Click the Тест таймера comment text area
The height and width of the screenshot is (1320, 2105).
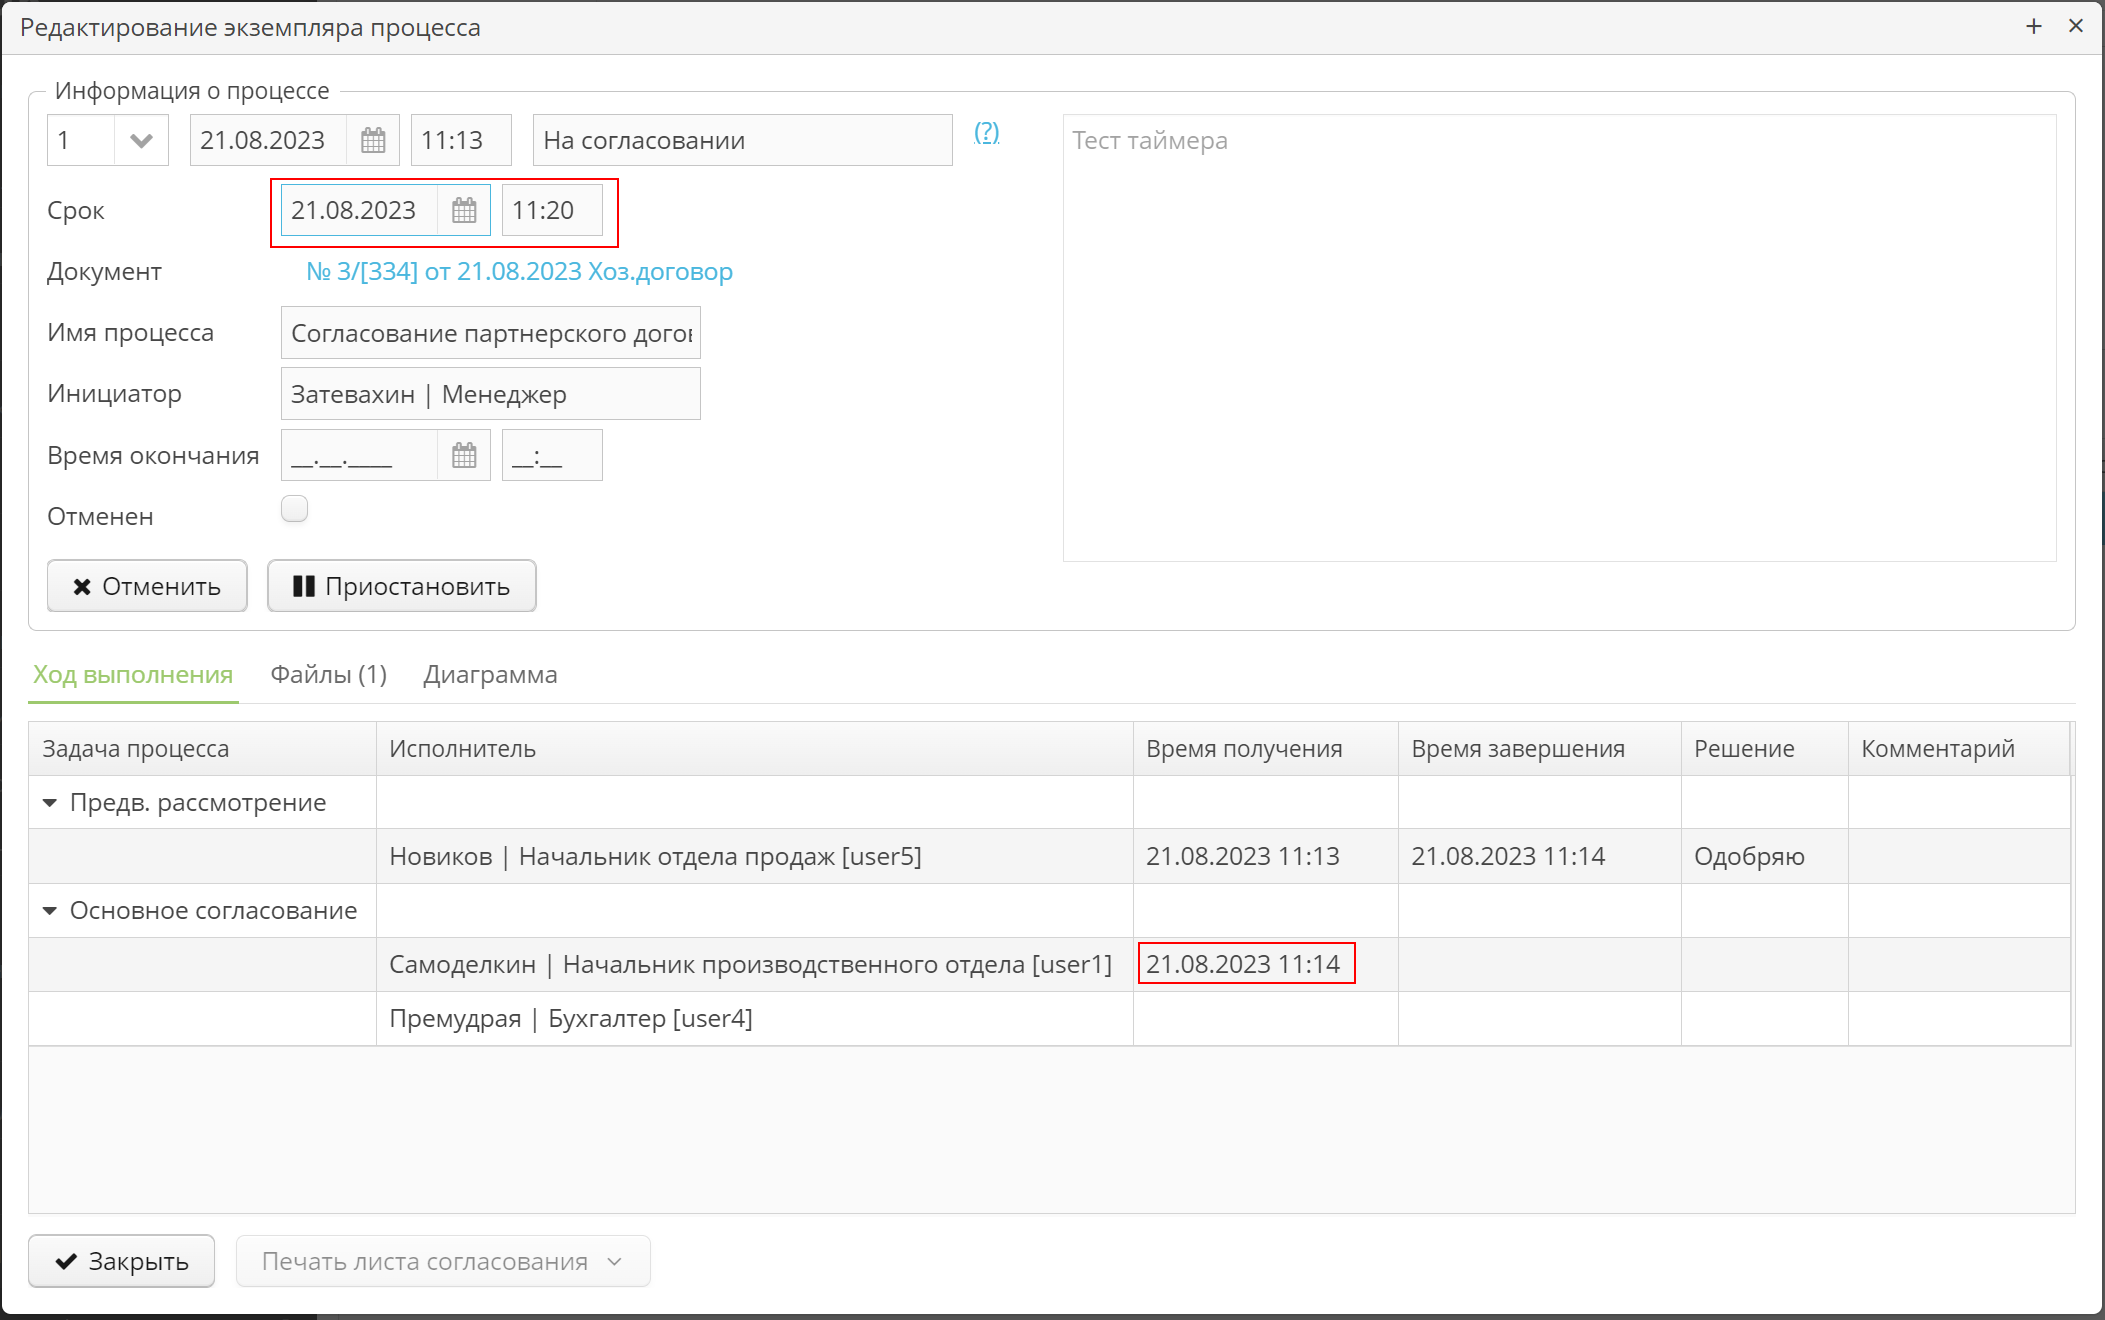click(x=1558, y=338)
